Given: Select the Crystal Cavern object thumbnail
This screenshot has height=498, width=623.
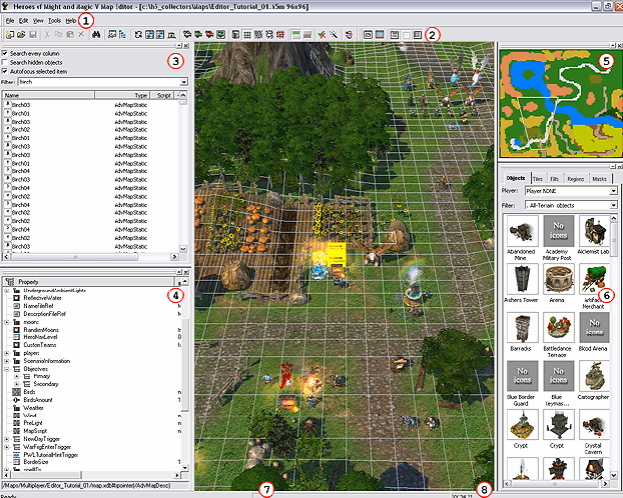Looking at the screenshot, I should pyautogui.click(x=594, y=425).
